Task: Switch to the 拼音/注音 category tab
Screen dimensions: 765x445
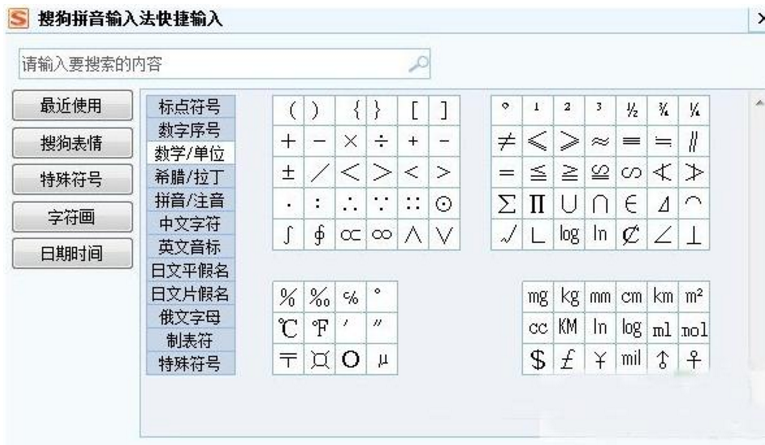Action: click(x=191, y=201)
